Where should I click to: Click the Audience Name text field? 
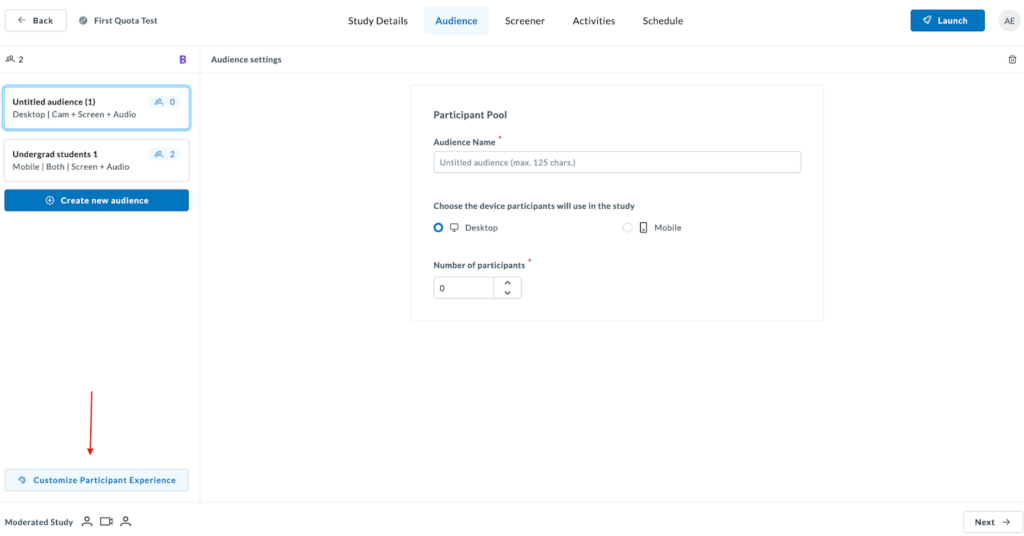tap(616, 162)
